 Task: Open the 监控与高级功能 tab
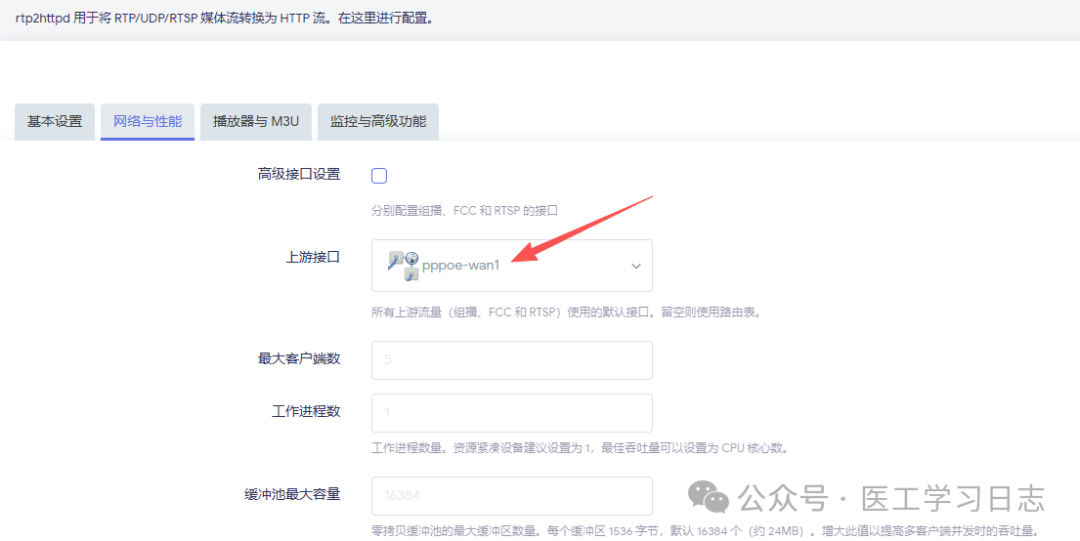point(378,122)
